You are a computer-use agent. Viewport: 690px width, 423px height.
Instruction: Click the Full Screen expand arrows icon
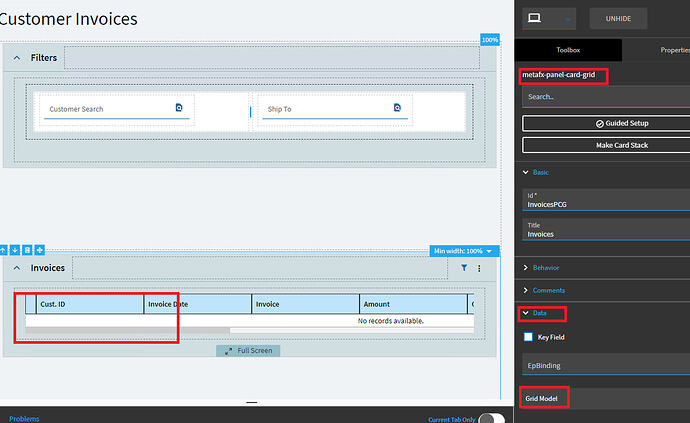pyautogui.click(x=228, y=351)
